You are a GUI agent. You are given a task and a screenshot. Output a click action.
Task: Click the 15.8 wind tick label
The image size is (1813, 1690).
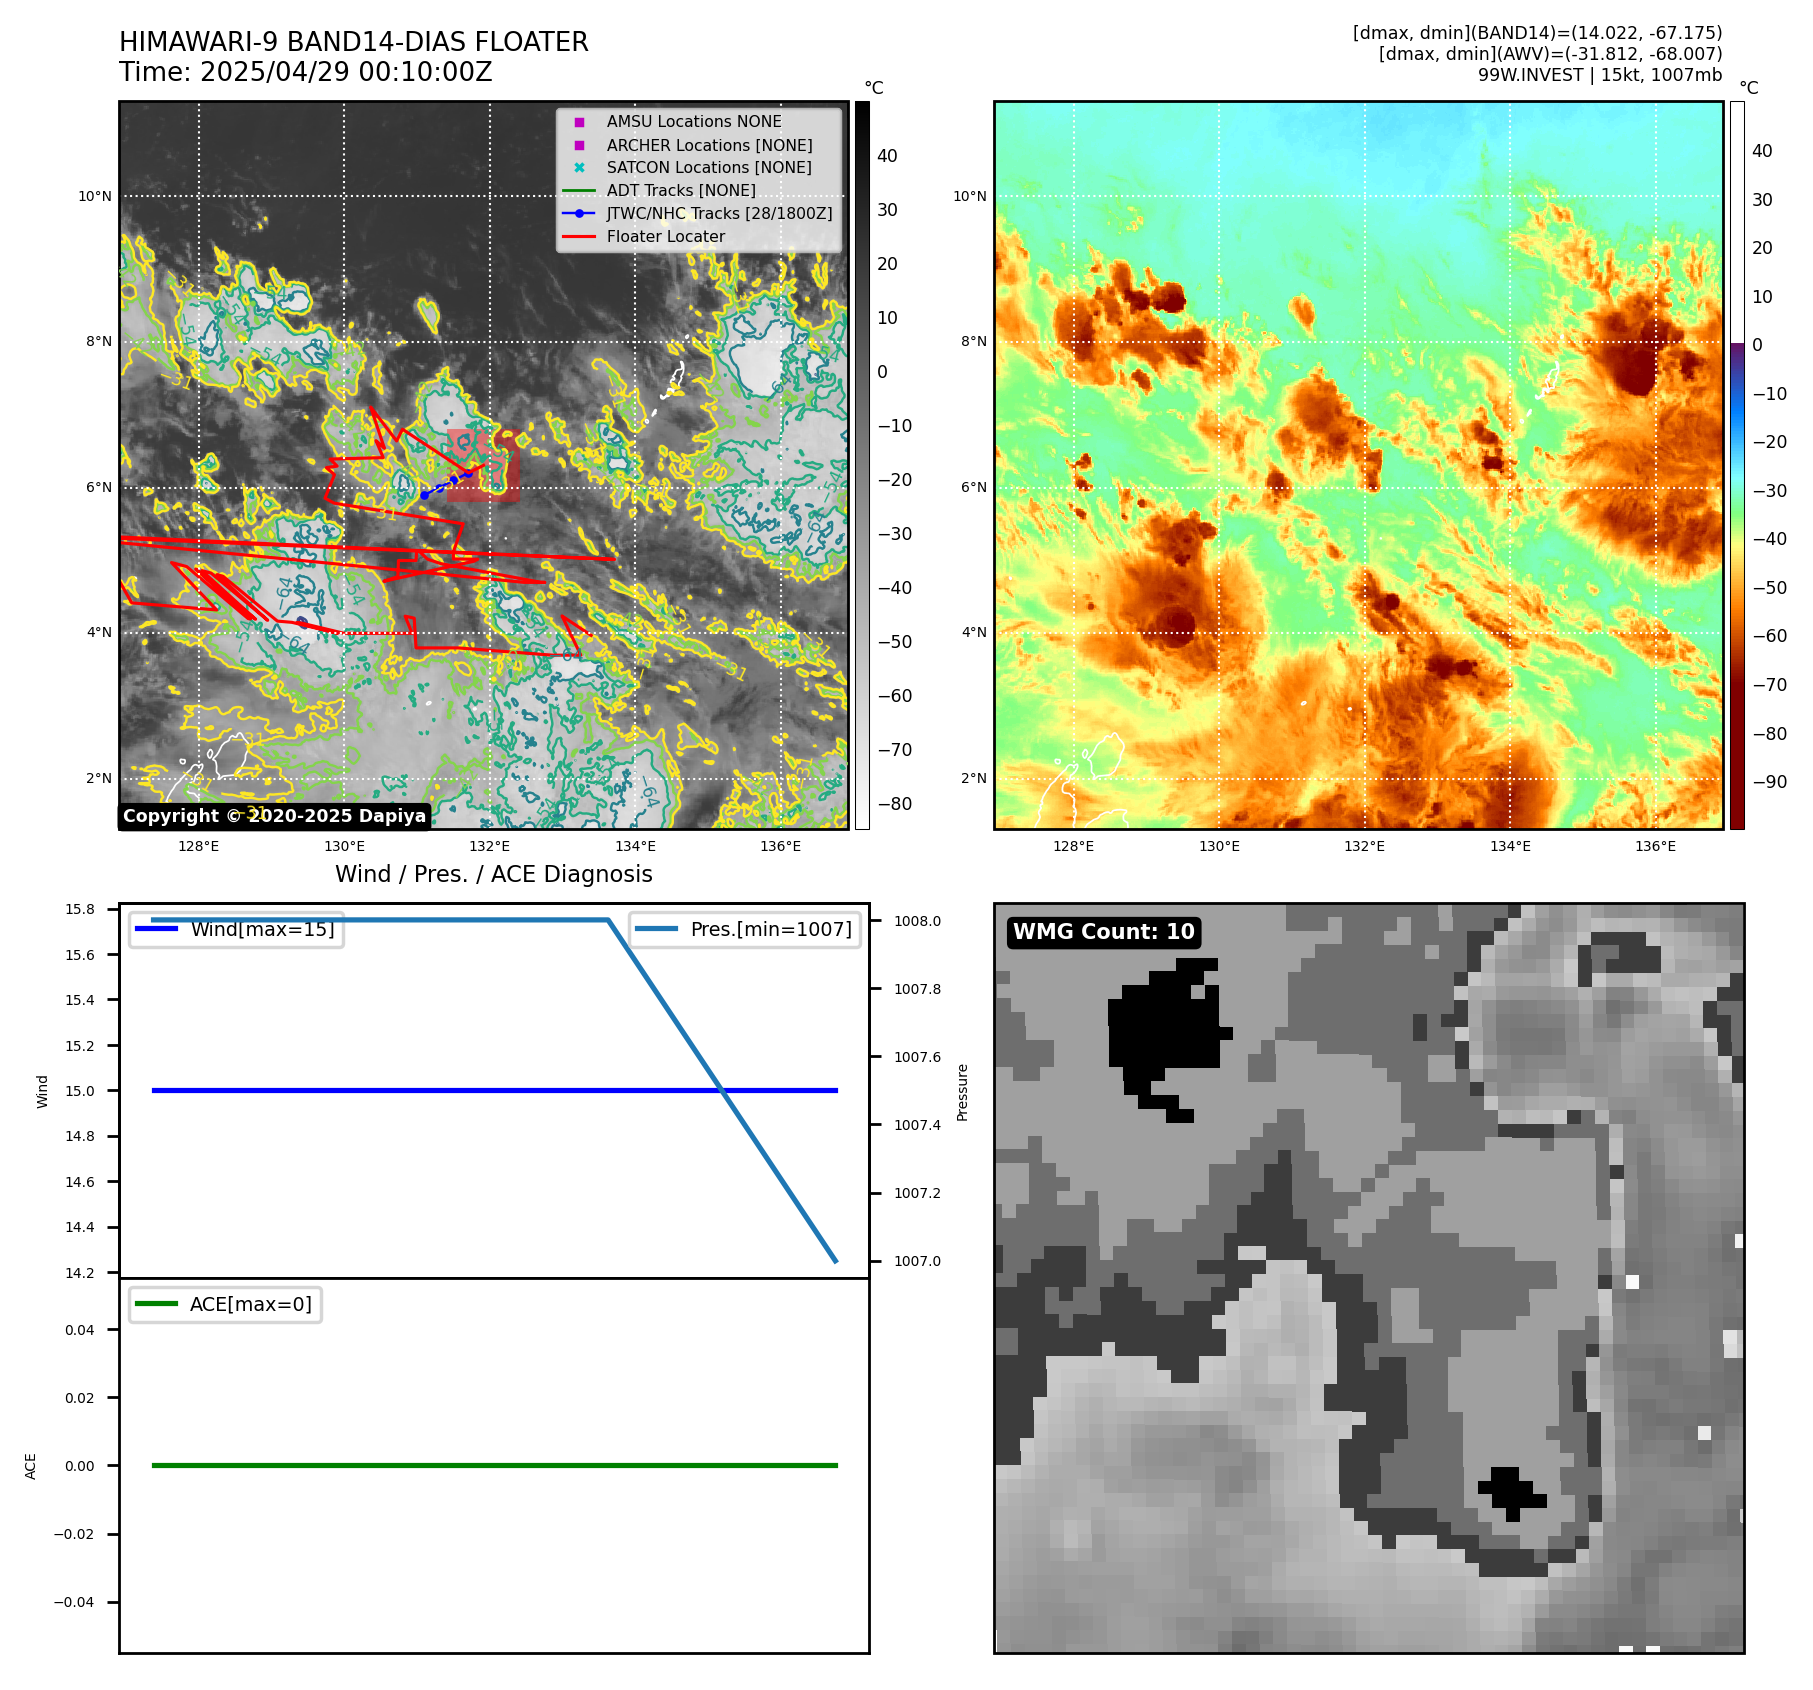click(x=80, y=909)
